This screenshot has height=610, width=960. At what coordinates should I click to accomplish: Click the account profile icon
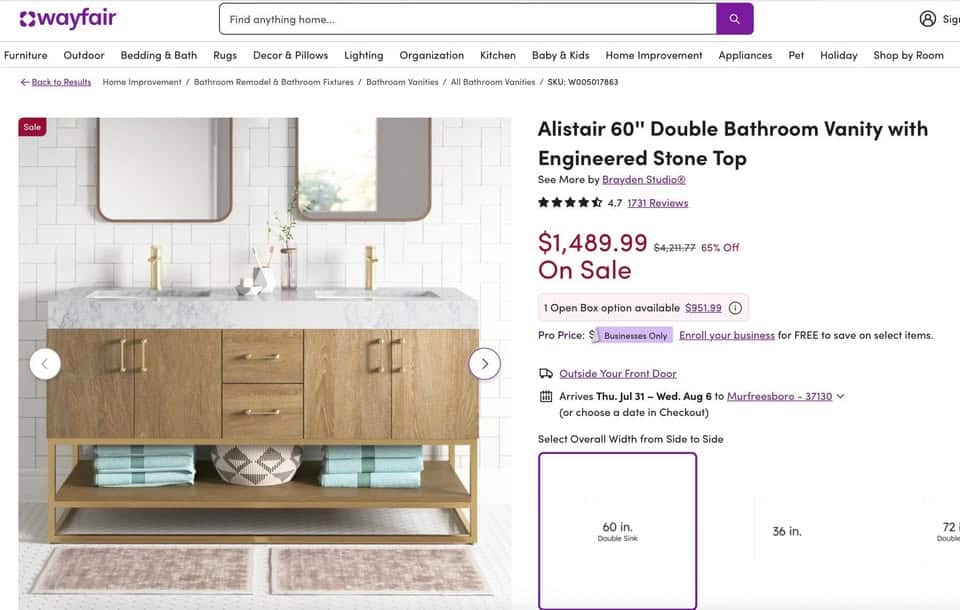point(928,19)
